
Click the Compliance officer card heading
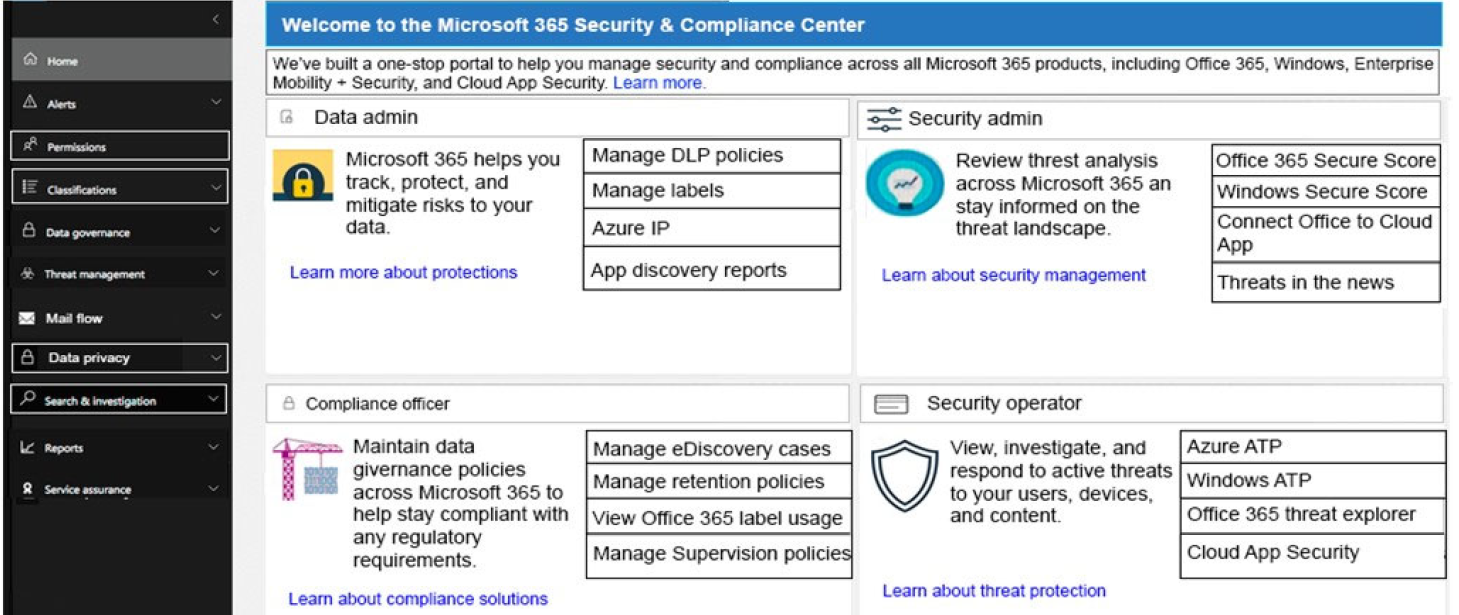[x=378, y=404]
